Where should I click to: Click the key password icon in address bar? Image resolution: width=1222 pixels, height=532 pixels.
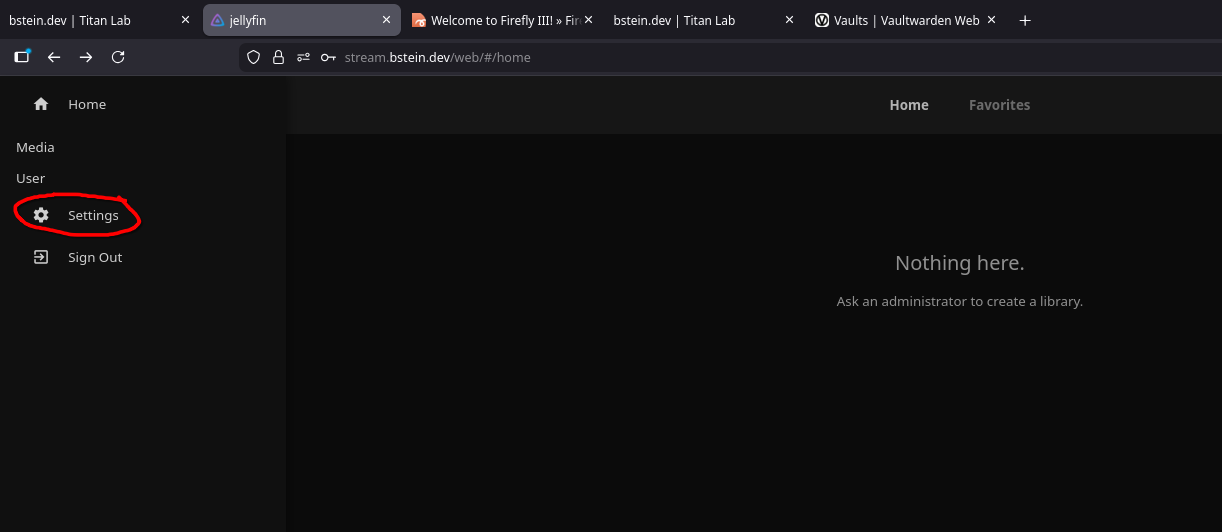coord(328,57)
